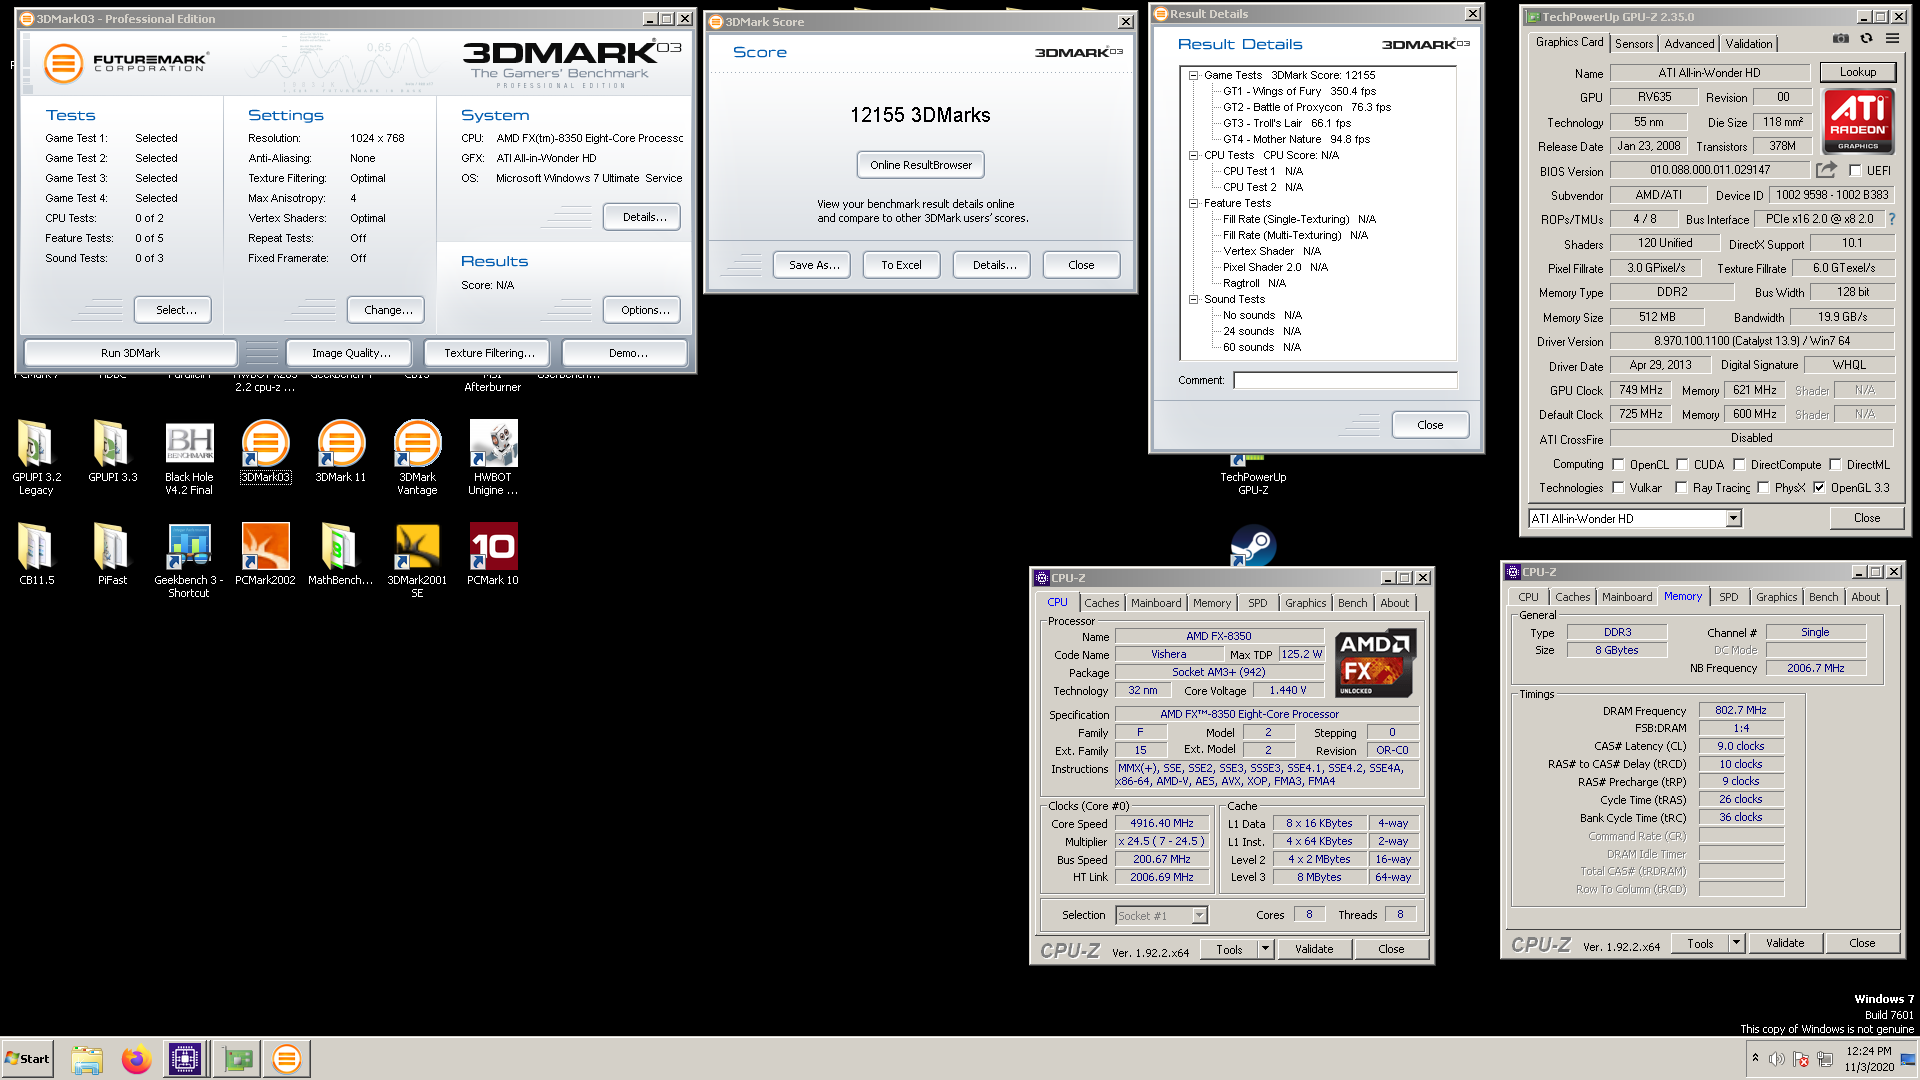
Task: Click the 3DMark03 taskbar icon
Action: pos(287,1059)
